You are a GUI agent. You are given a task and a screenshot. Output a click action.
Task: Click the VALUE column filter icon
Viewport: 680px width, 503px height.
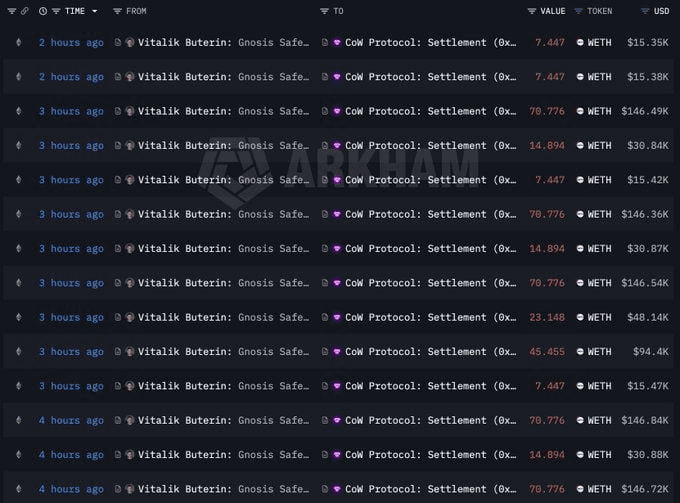pos(532,11)
